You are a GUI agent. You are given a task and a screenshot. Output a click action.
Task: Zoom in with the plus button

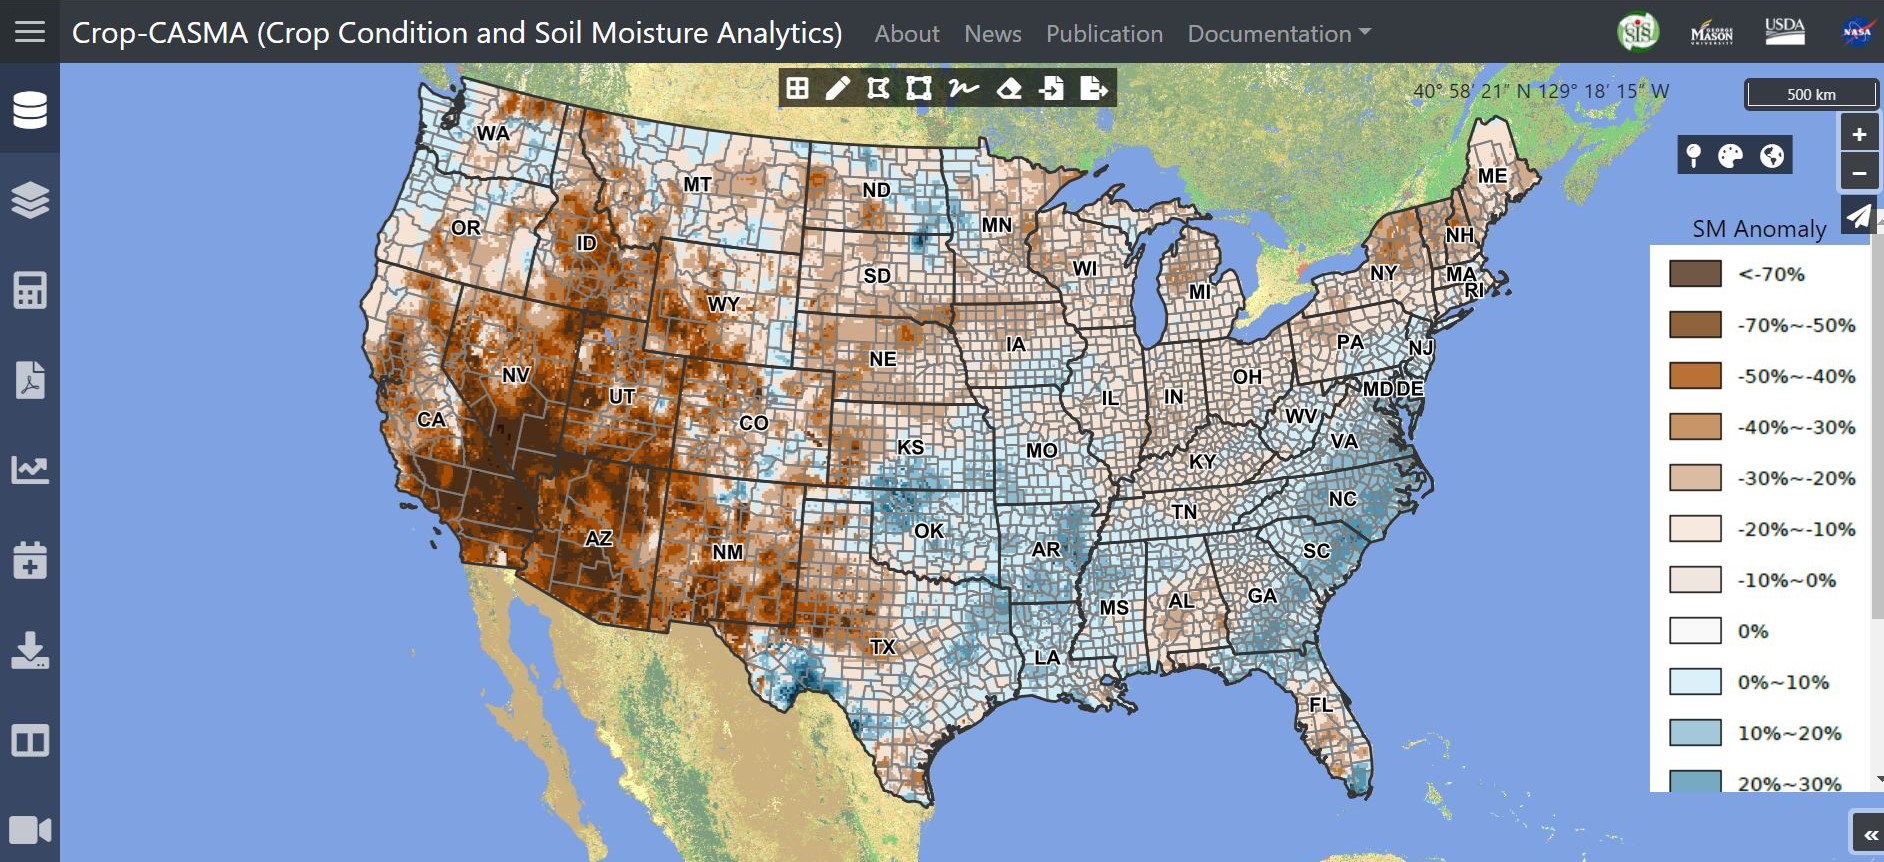coord(1859,134)
